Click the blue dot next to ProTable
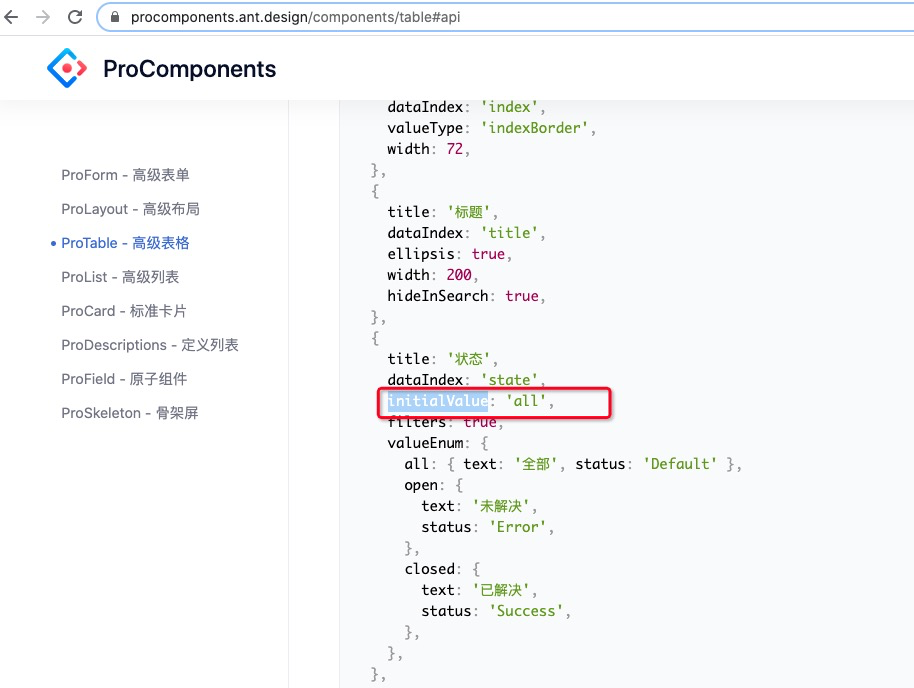The height and width of the screenshot is (688, 914). [53, 243]
